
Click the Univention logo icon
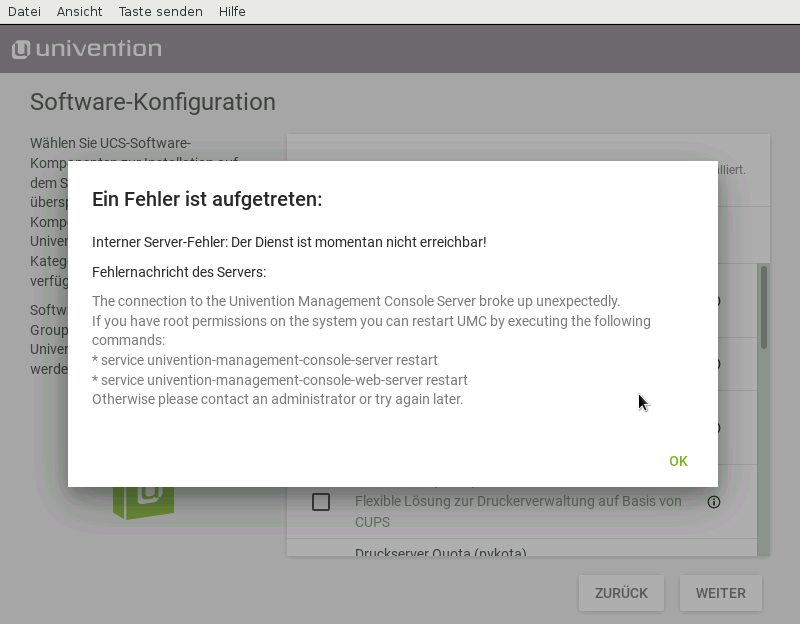[x=20, y=49]
